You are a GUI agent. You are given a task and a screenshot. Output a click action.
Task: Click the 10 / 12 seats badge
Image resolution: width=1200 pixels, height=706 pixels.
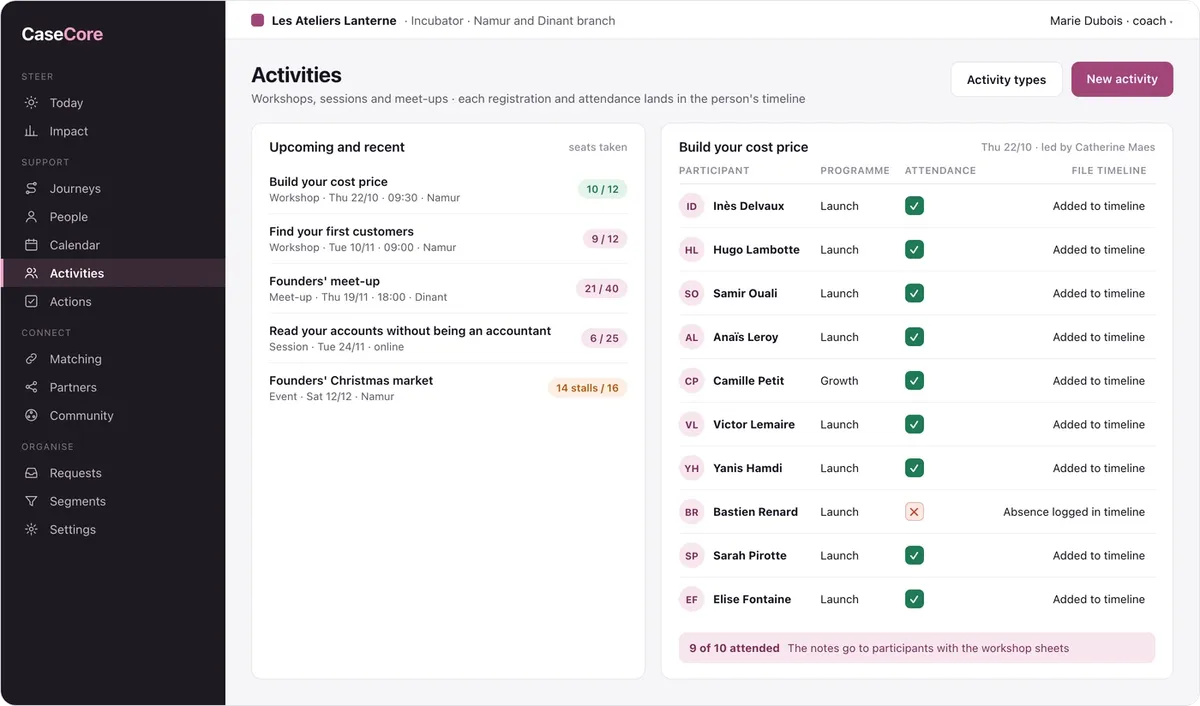click(602, 189)
